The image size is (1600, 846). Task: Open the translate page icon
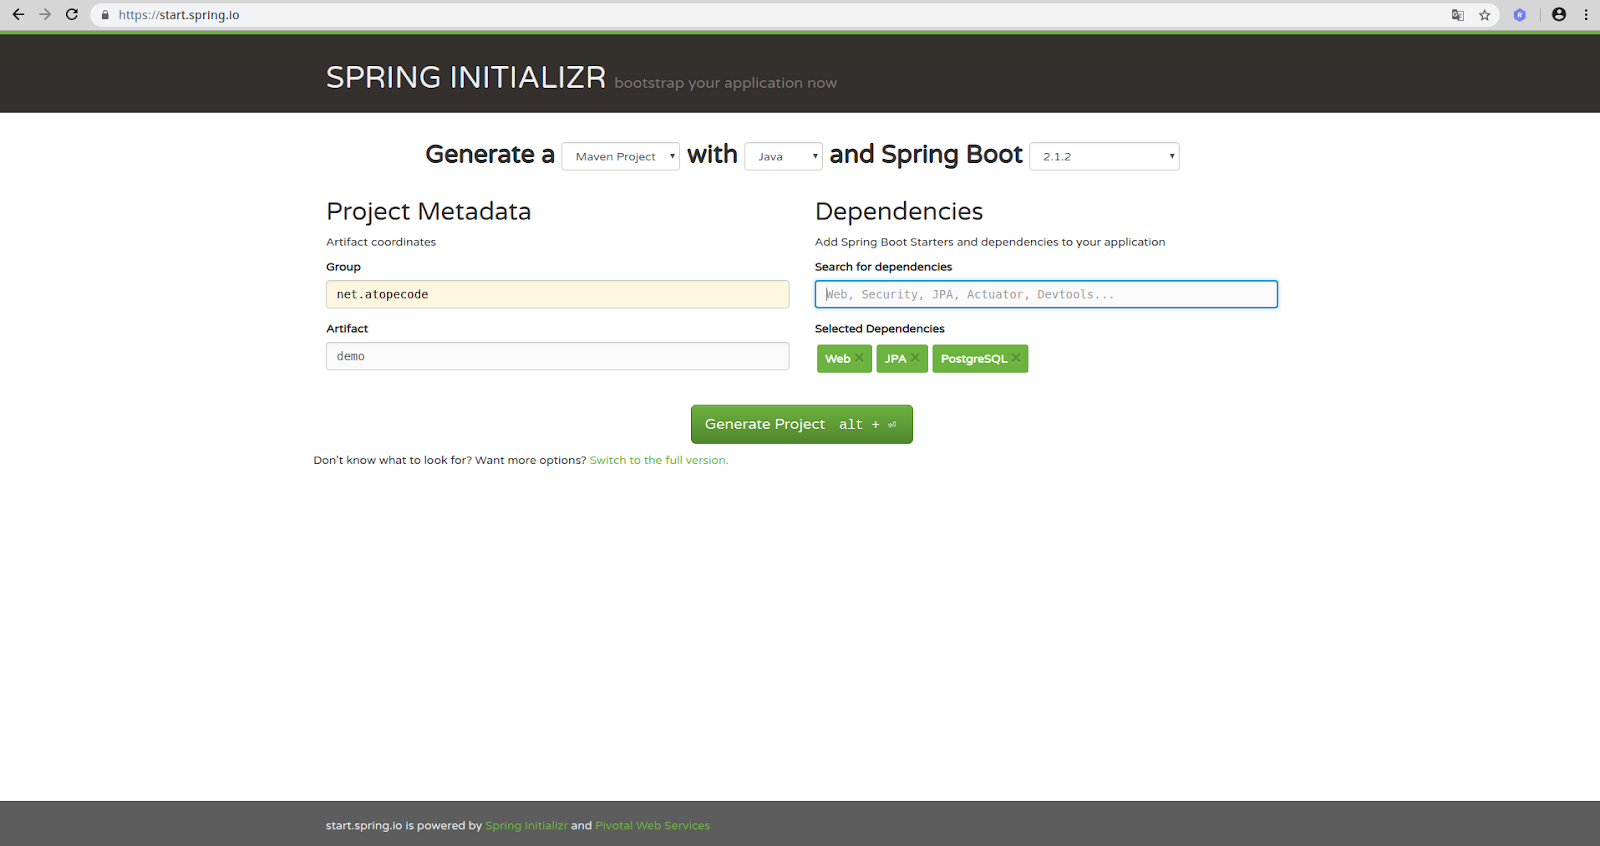(x=1458, y=15)
